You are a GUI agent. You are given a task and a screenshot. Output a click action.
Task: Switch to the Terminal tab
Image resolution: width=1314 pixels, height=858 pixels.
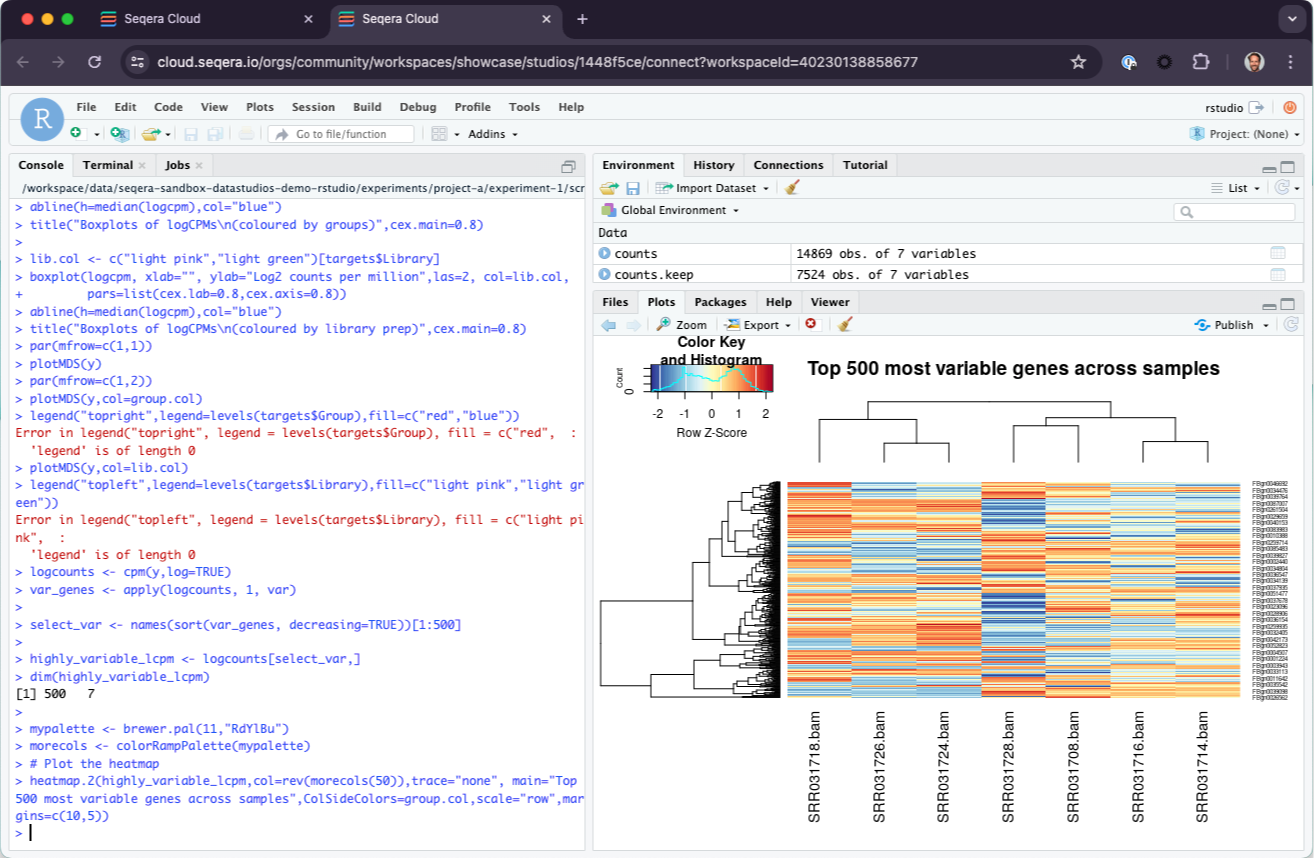coord(108,165)
